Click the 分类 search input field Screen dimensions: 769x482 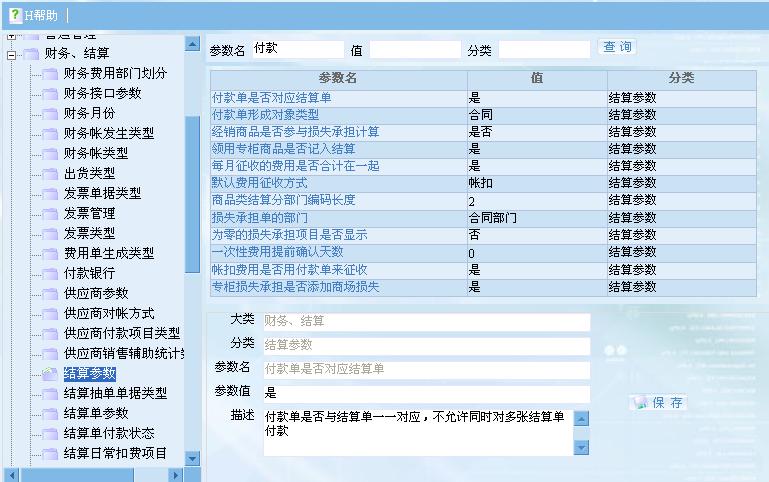tap(544, 50)
